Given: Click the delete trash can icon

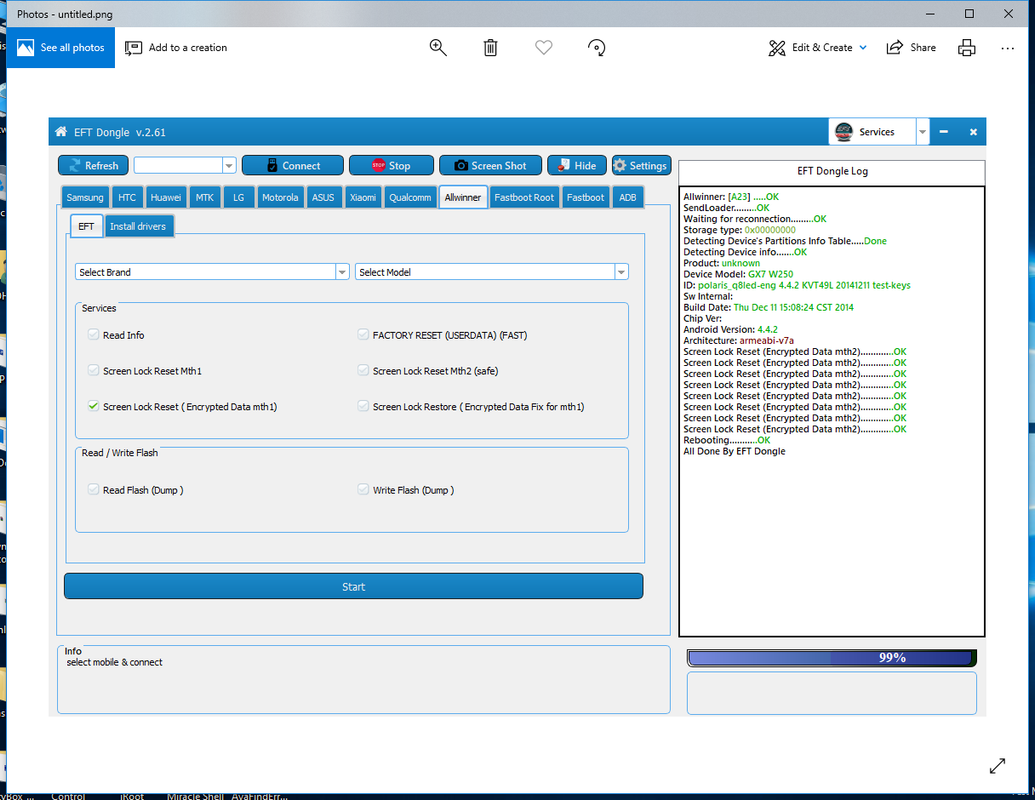Looking at the screenshot, I should point(491,48).
